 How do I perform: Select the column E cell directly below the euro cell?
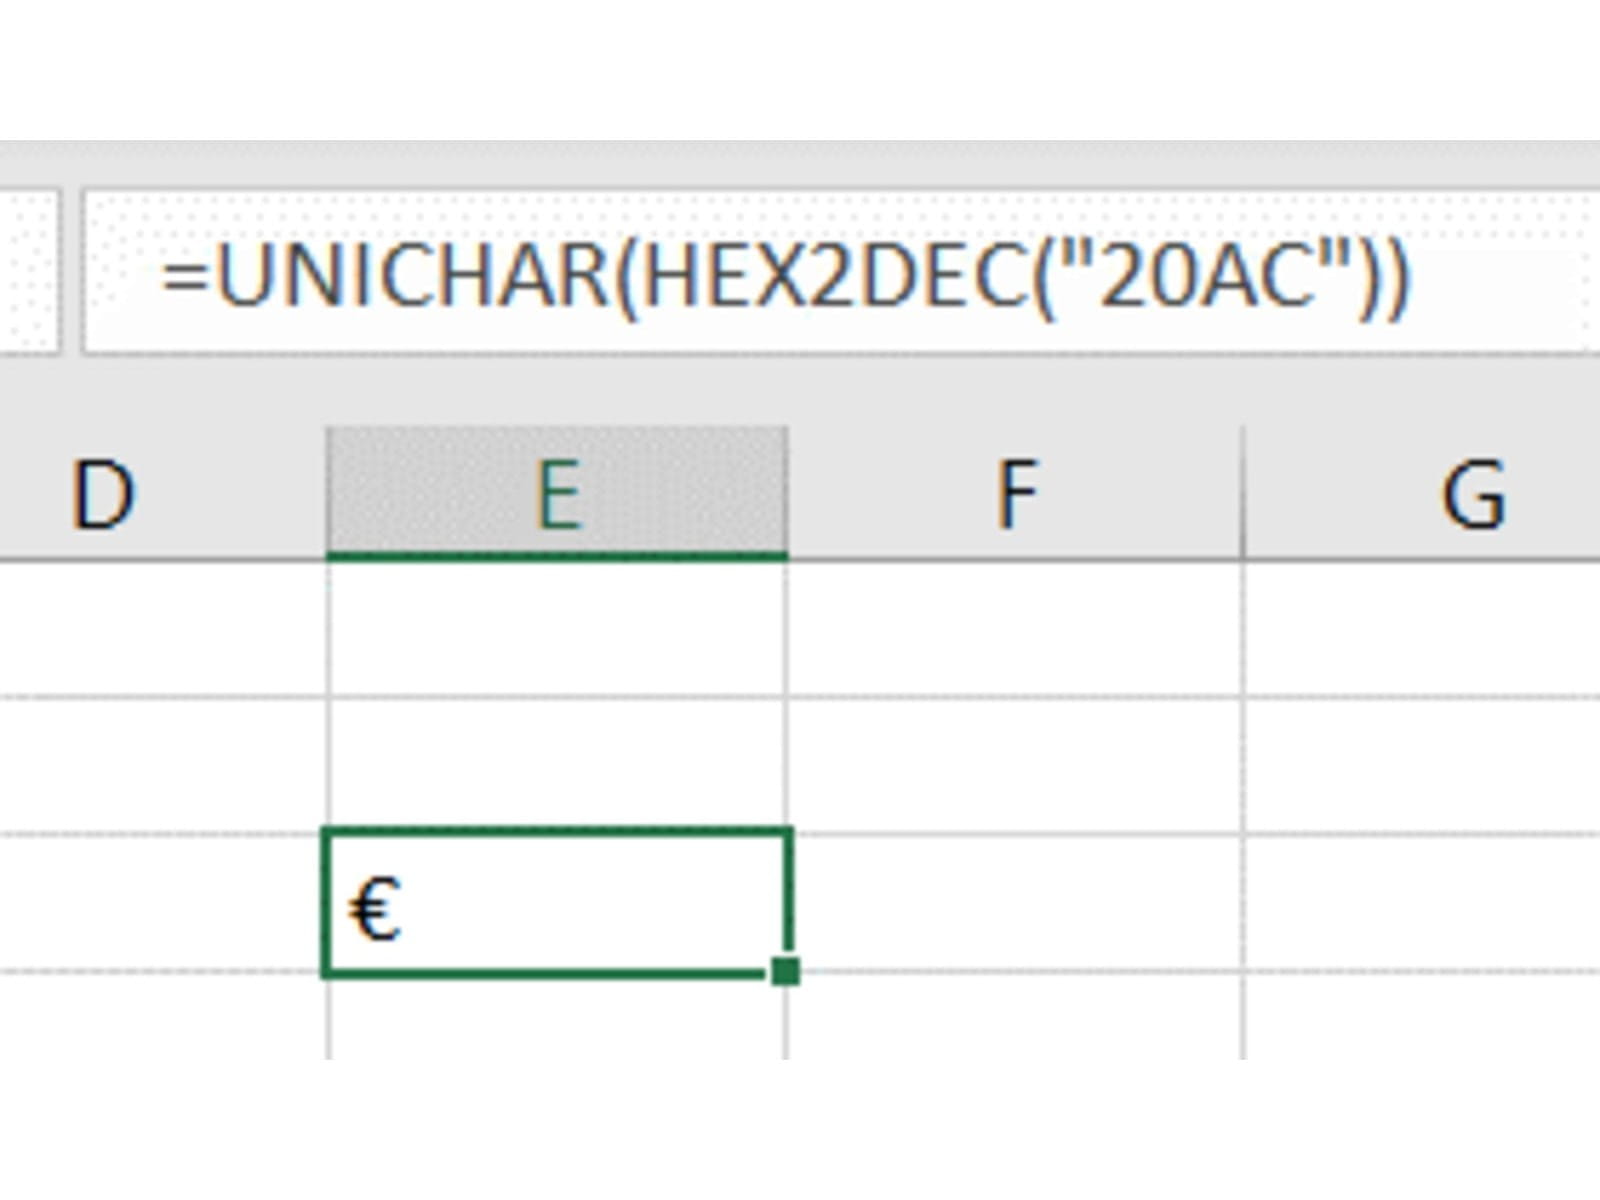(x=557, y=1015)
